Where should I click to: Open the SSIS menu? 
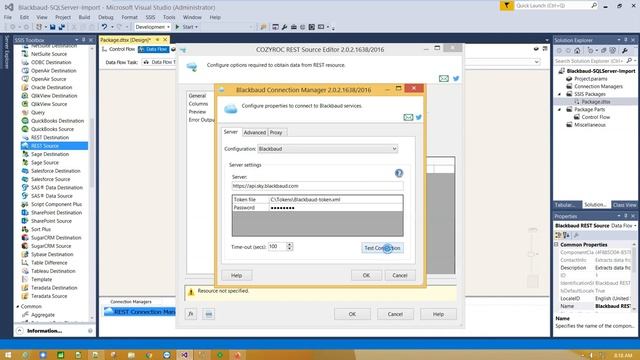click(x=150, y=17)
